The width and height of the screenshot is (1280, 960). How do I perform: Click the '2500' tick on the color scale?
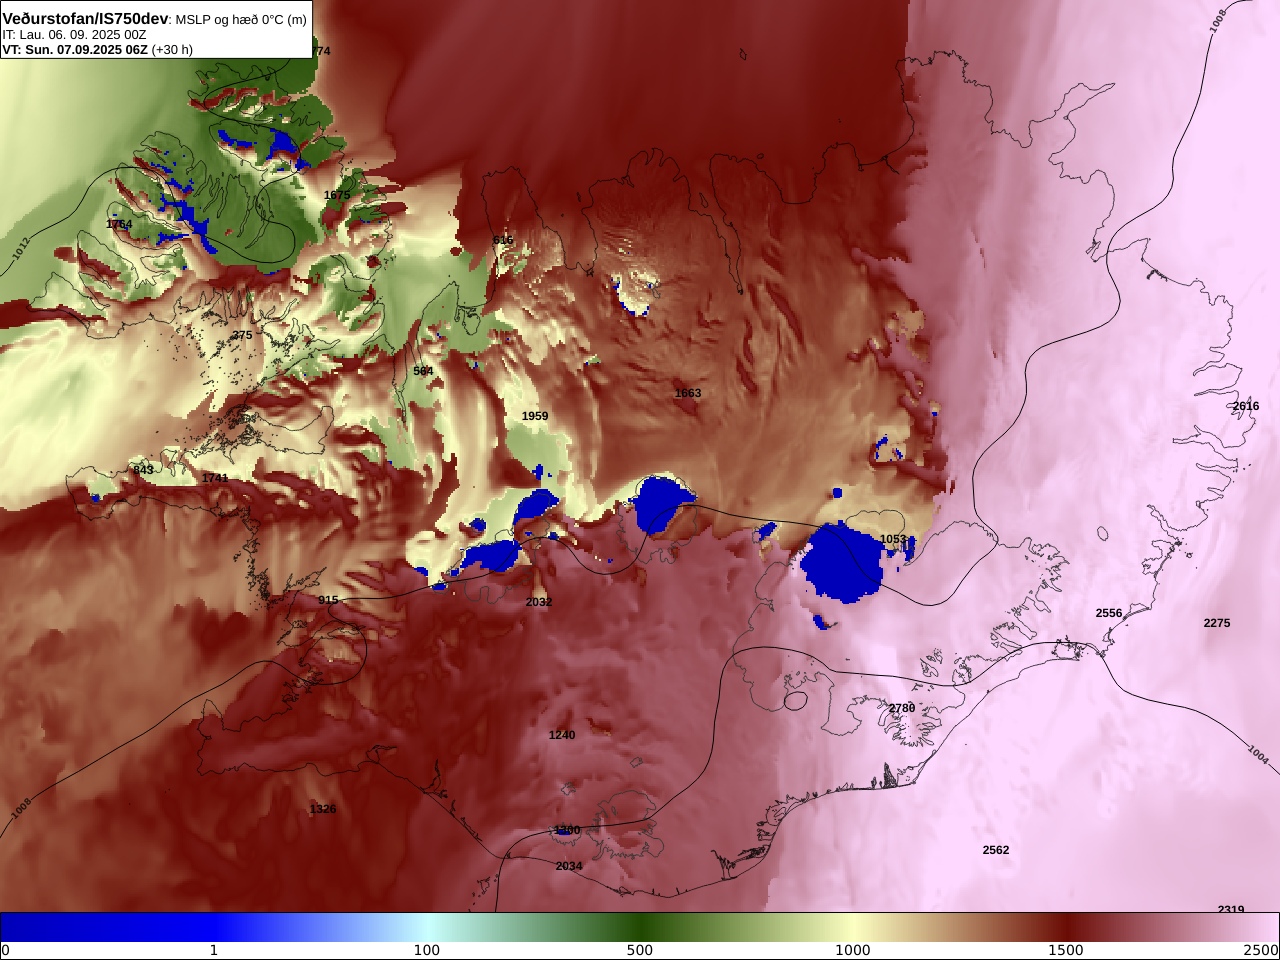click(x=1261, y=950)
